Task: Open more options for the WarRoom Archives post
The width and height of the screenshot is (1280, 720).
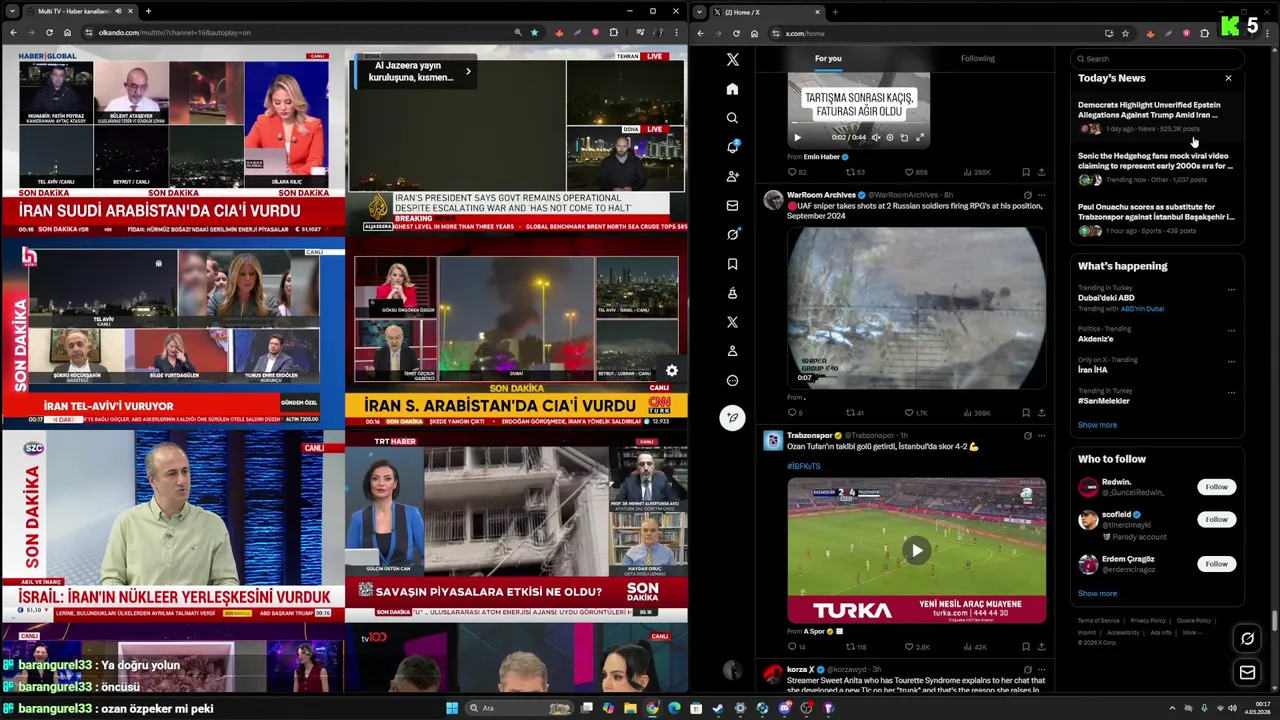Action: pos(1041,195)
